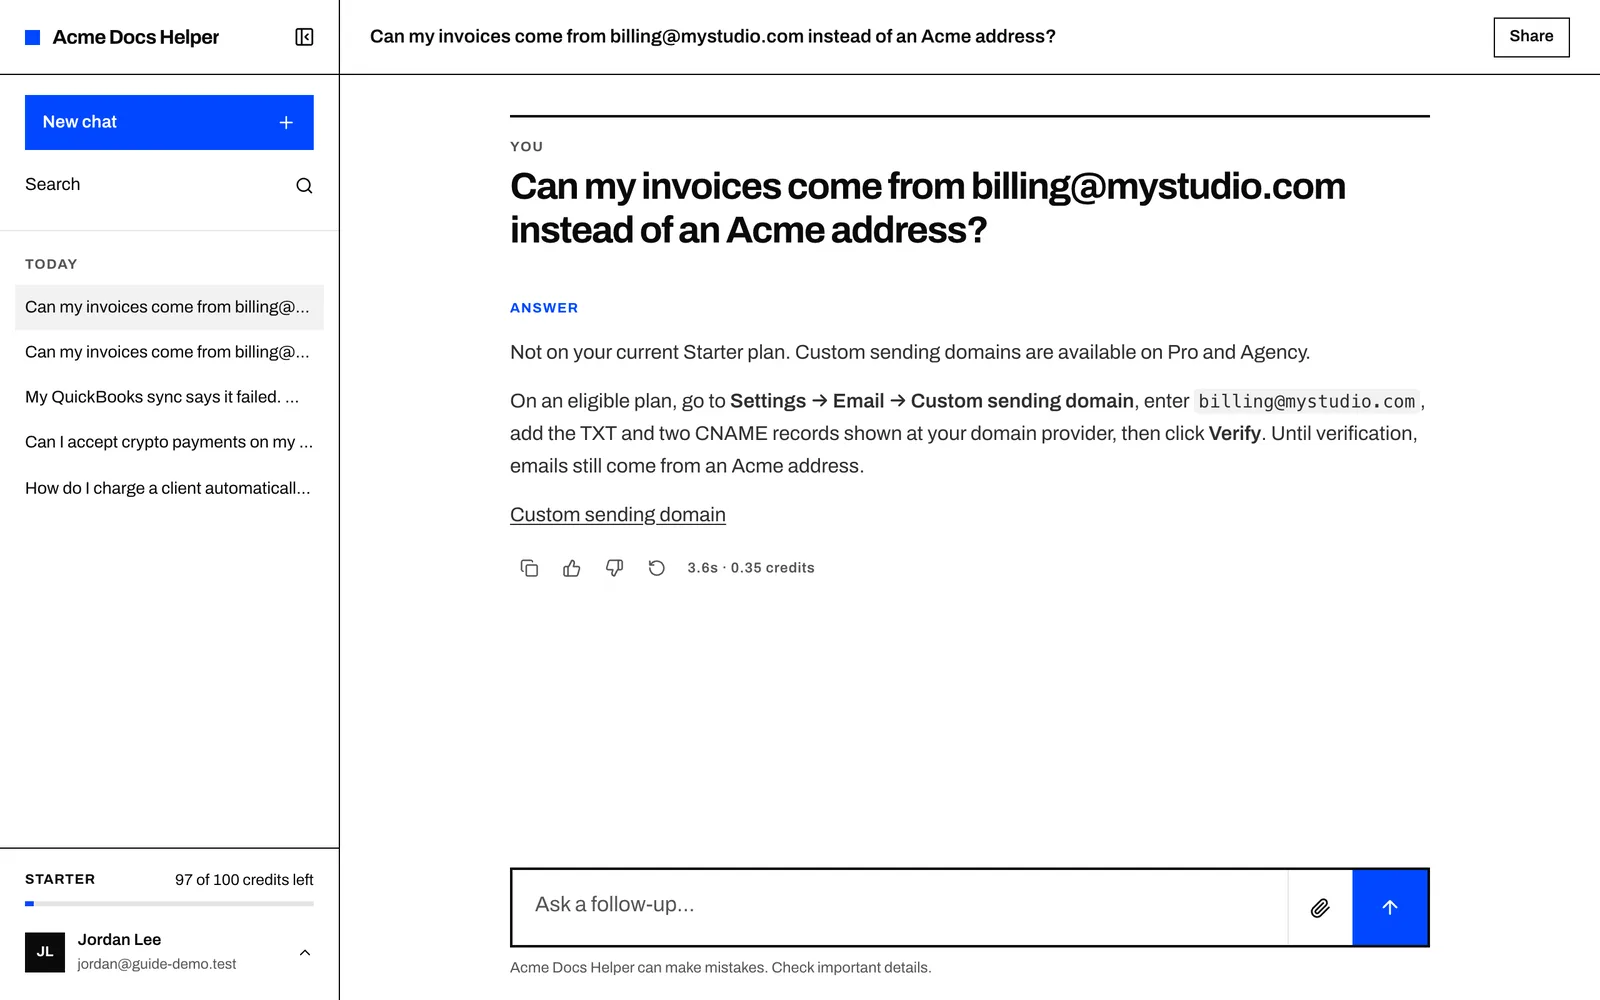Open the crypto payments chat

pyautogui.click(x=169, y=442)
